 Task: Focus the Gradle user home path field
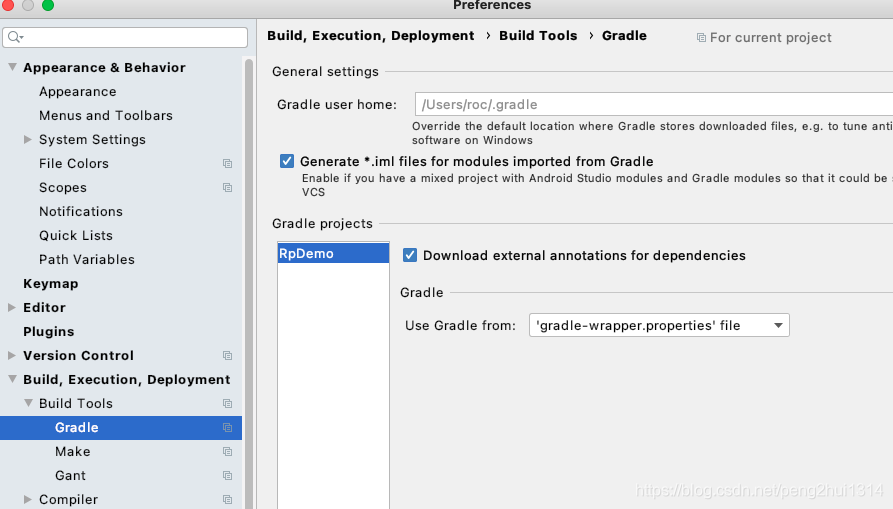654,104
